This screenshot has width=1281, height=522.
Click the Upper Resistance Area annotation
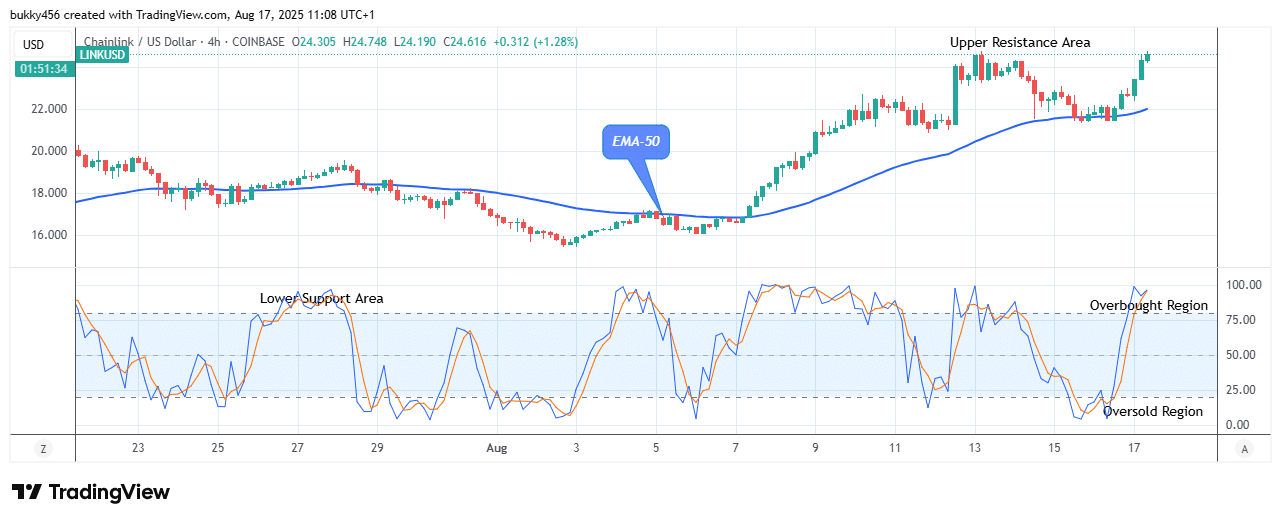point(1020,42)
